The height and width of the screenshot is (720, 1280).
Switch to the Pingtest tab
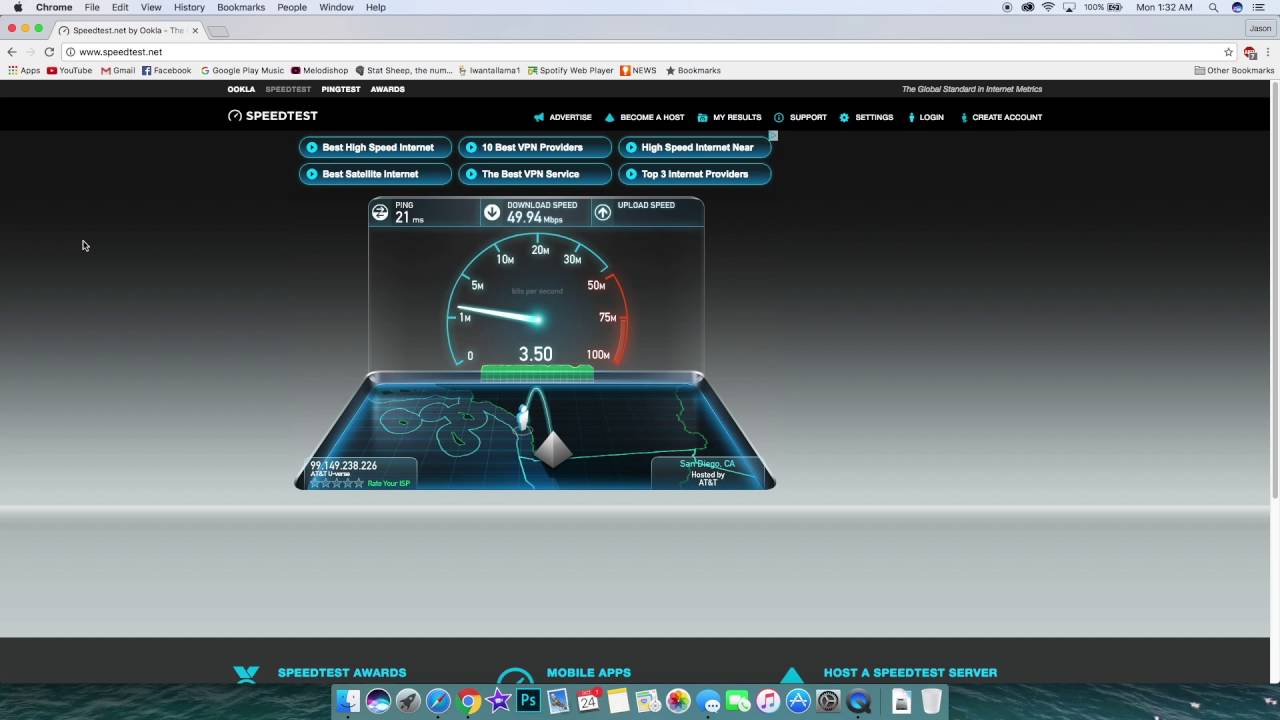pos(341,89)
